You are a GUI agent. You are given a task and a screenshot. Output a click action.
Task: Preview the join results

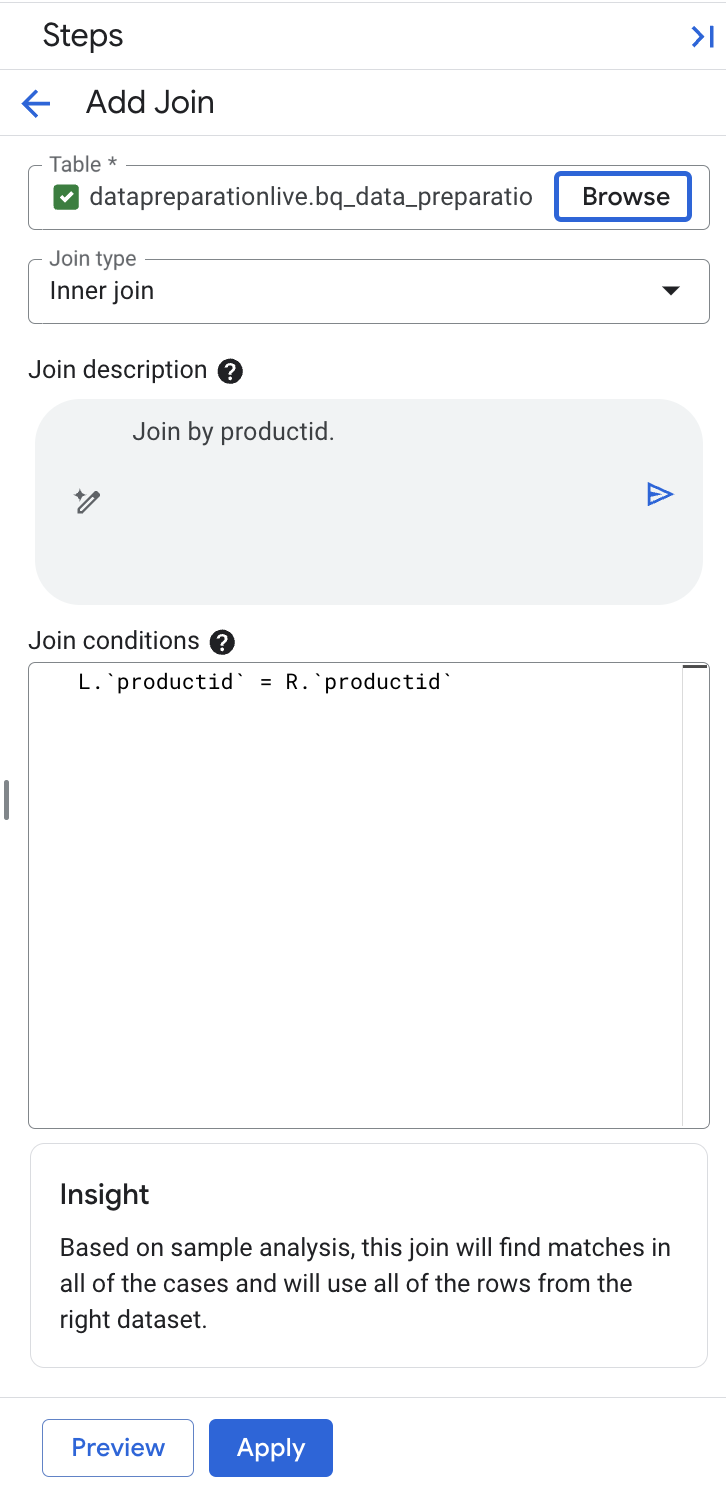pos(118,1447)
